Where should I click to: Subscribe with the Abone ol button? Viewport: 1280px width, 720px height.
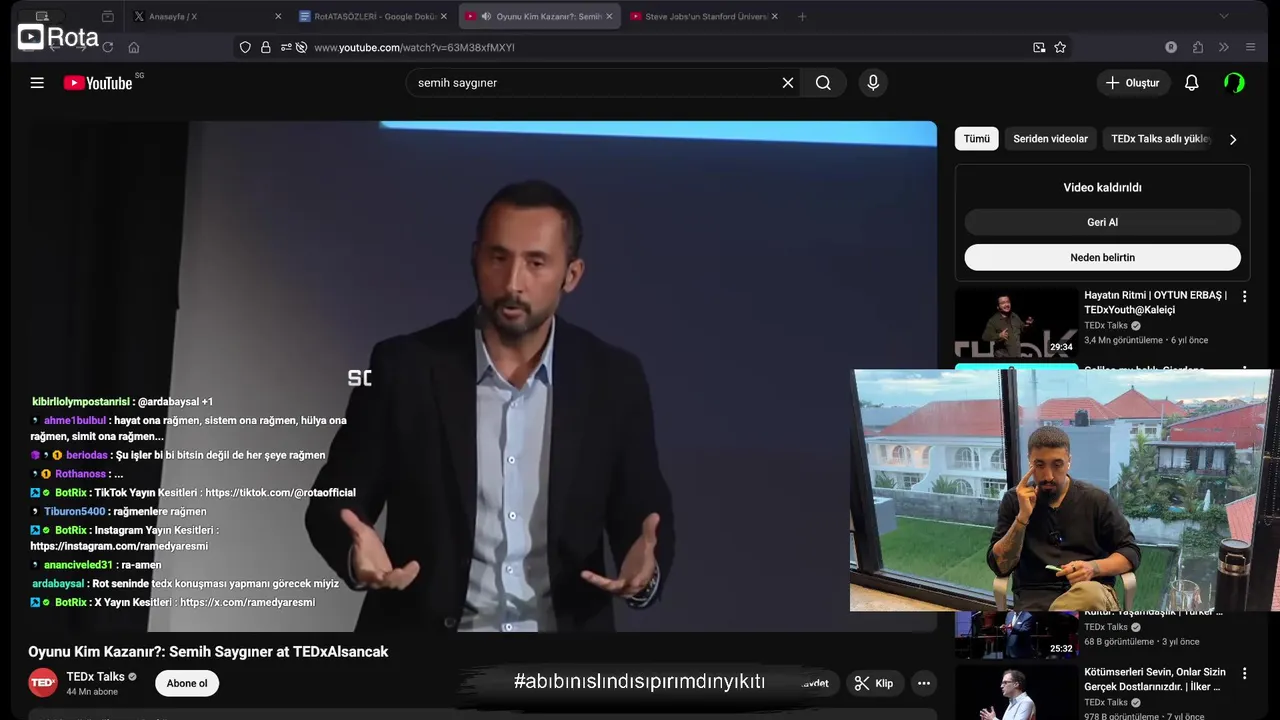187,683
